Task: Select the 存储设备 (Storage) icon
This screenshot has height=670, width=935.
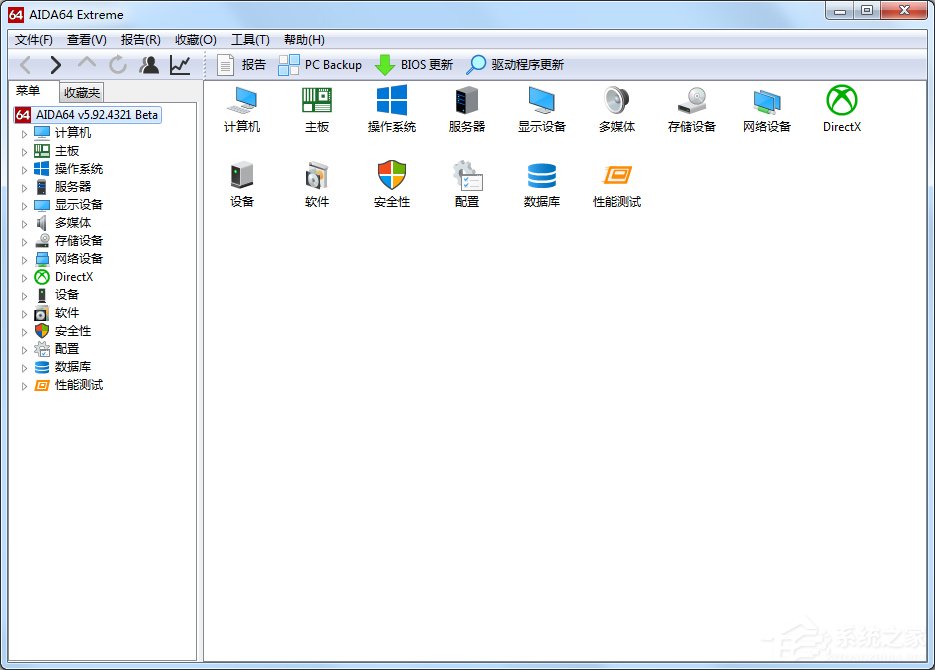Action: [x=691, y=105]
